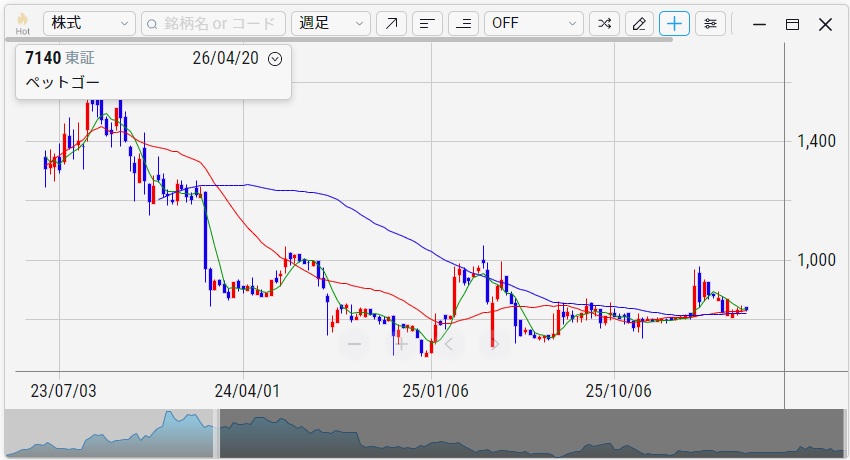Click the diagonal arrow pop-out icon

[x=393, y=24]
